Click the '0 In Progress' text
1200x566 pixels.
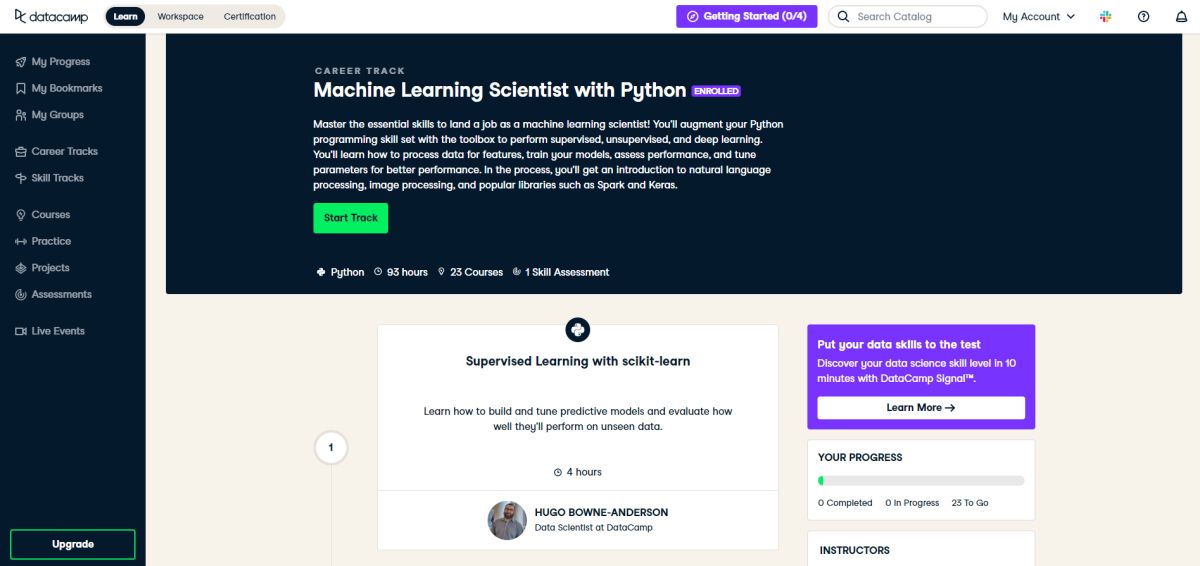click(912, 503)
